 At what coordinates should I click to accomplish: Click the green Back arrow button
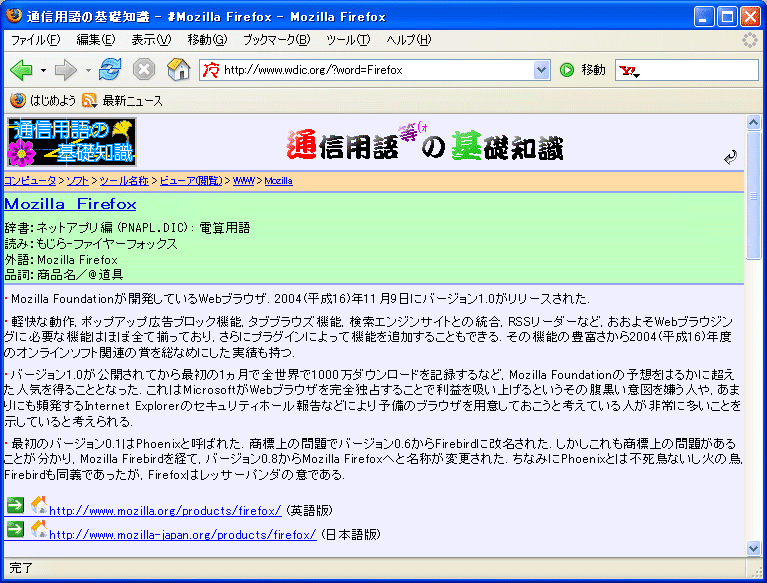(21, 70)
